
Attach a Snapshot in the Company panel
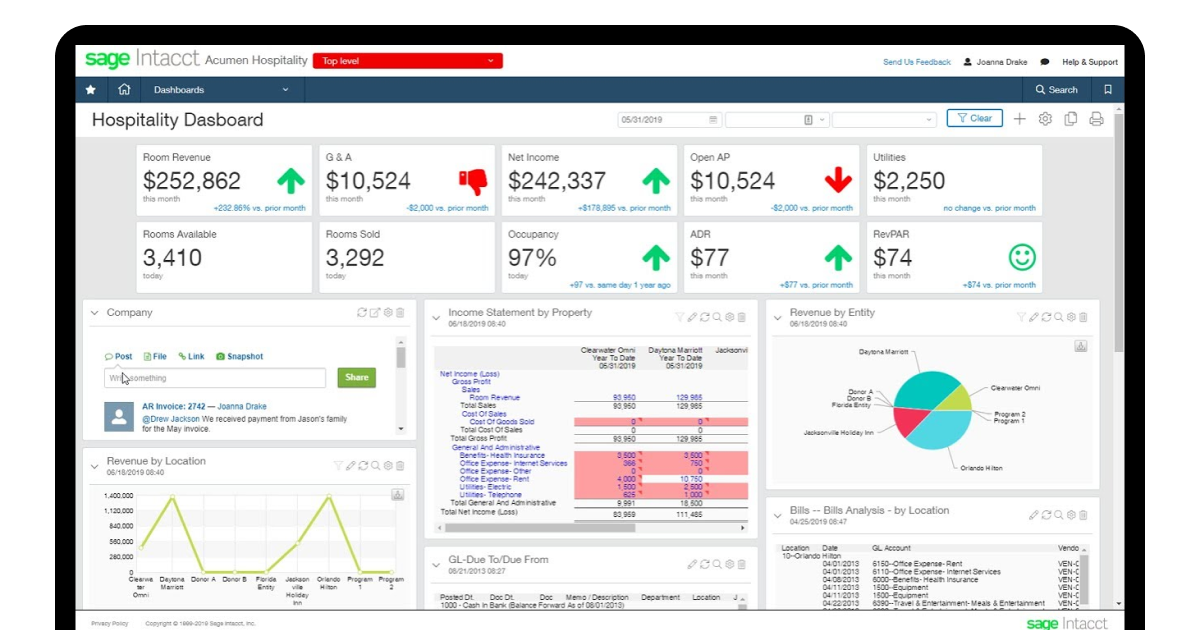pyautogui.click(x=238, y=356)
